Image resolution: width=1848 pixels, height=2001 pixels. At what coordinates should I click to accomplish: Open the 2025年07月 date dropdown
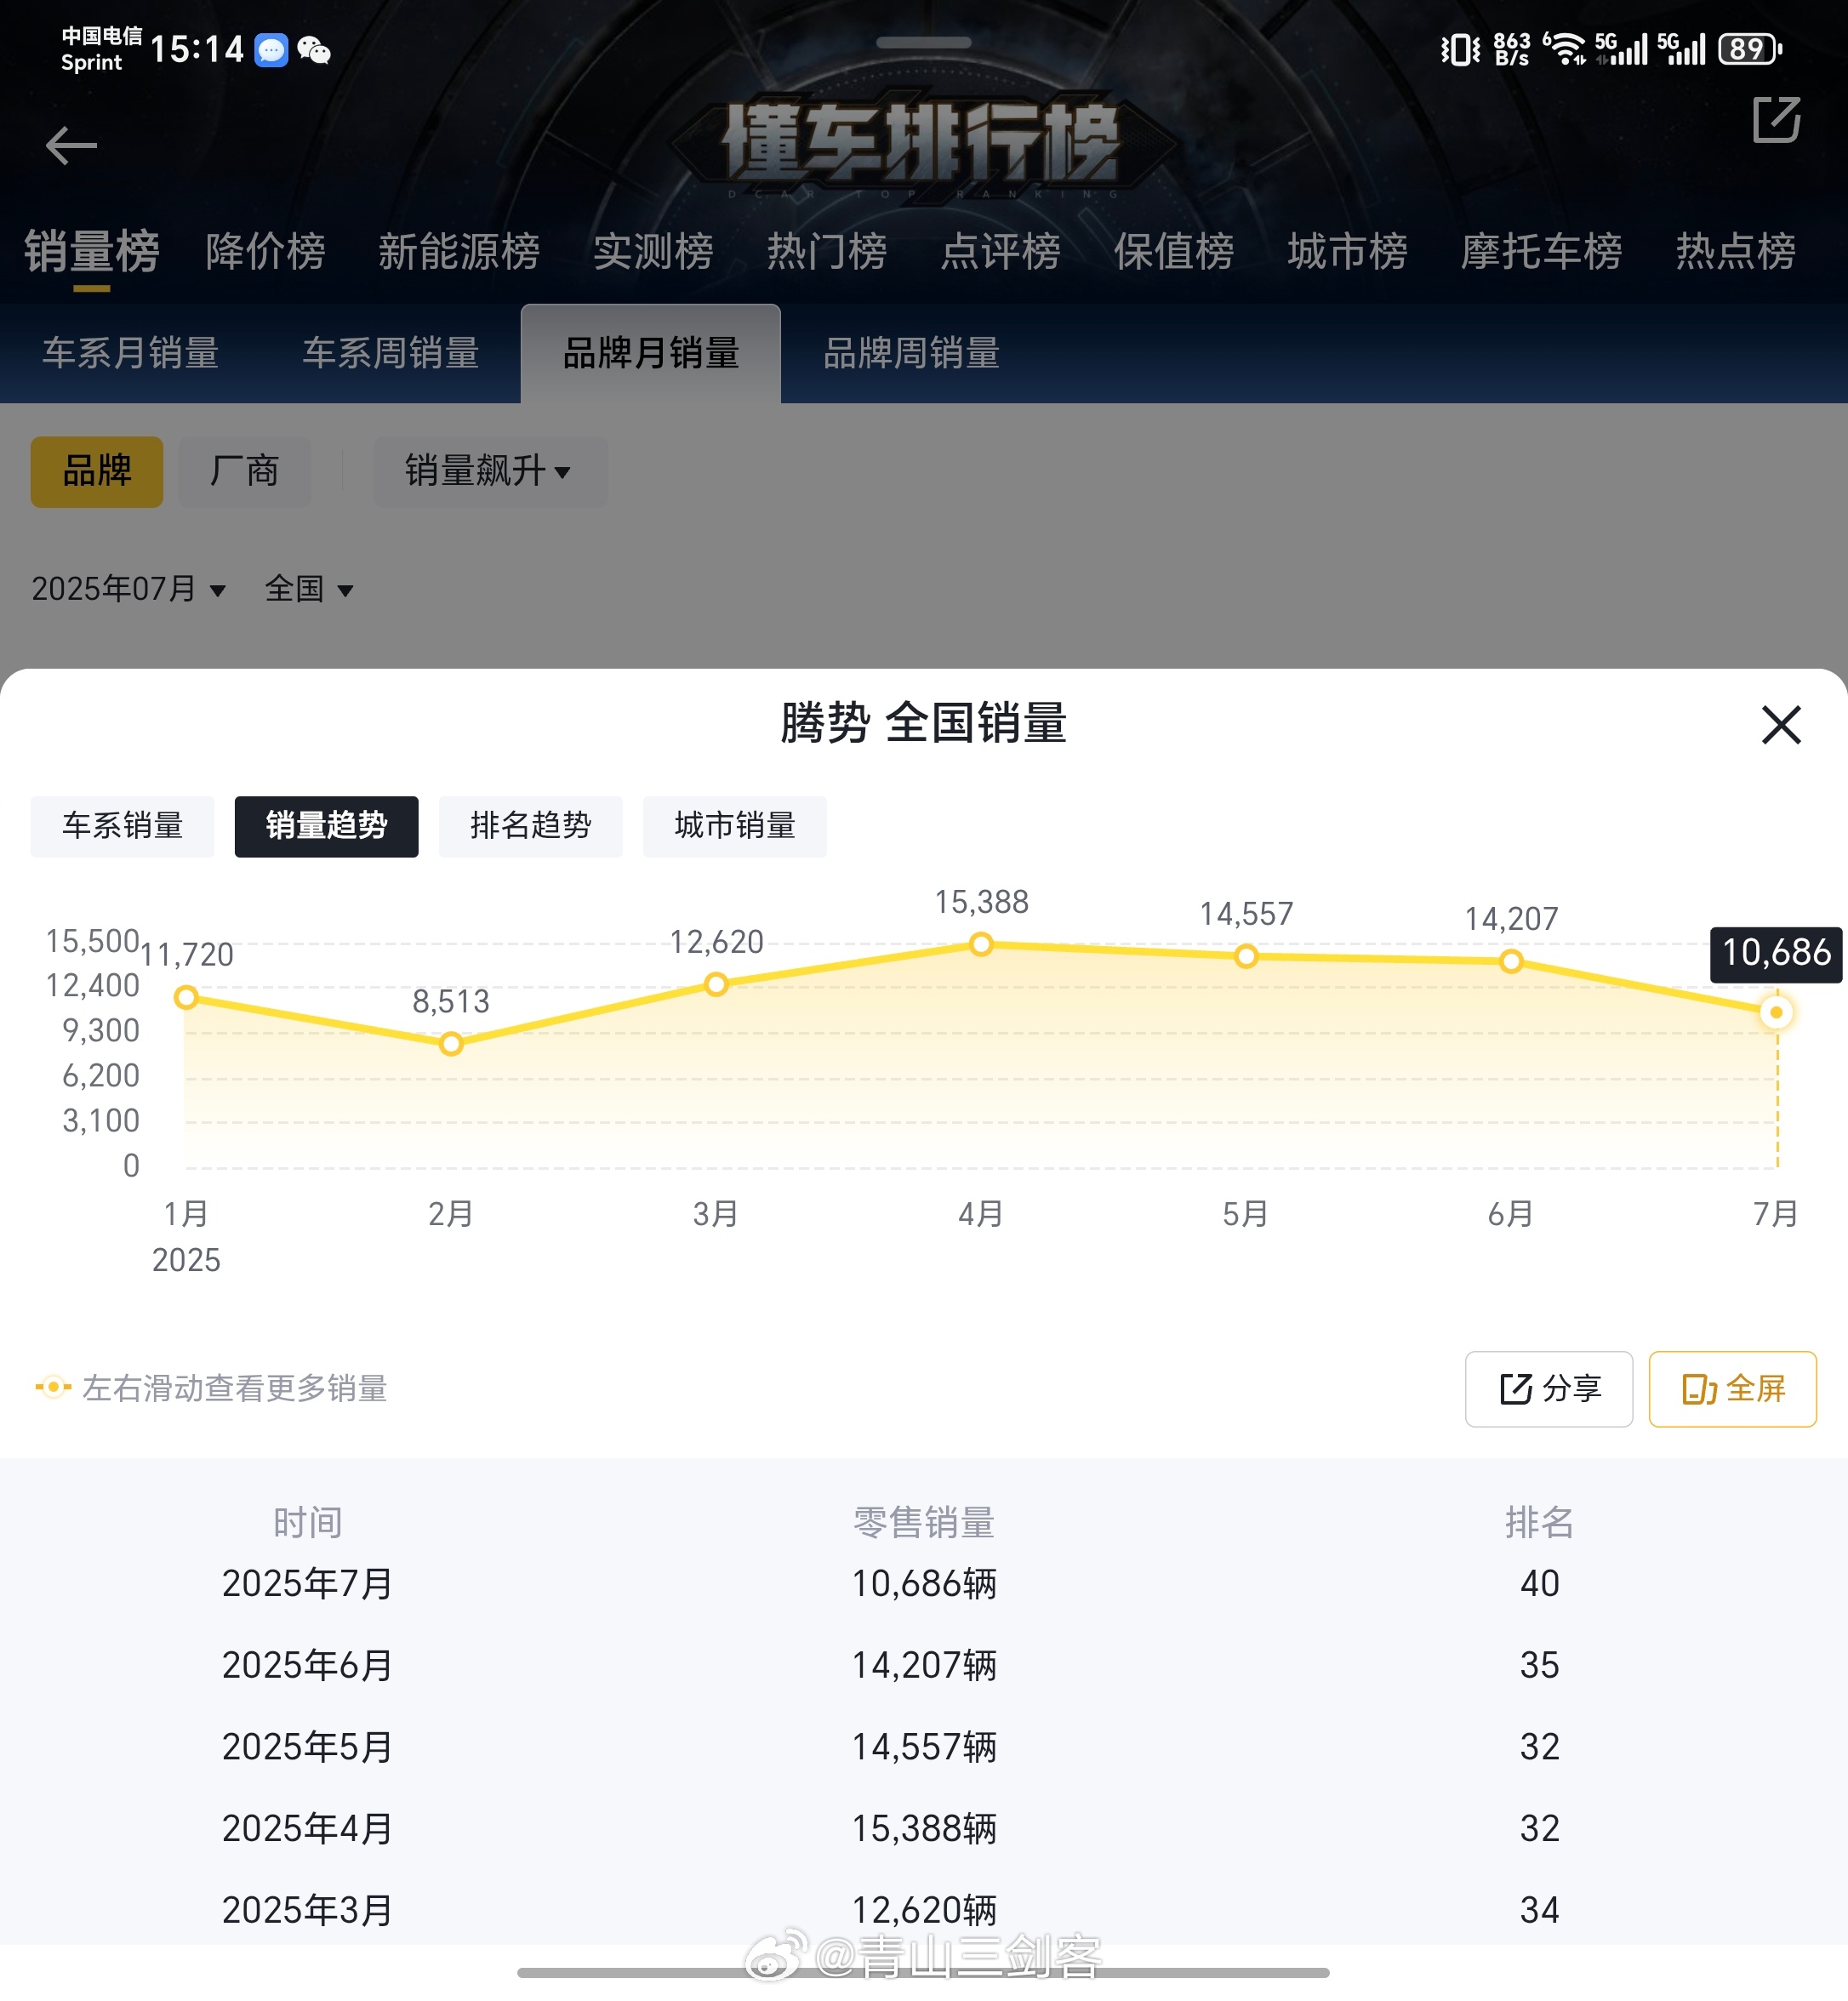point(128,589)
